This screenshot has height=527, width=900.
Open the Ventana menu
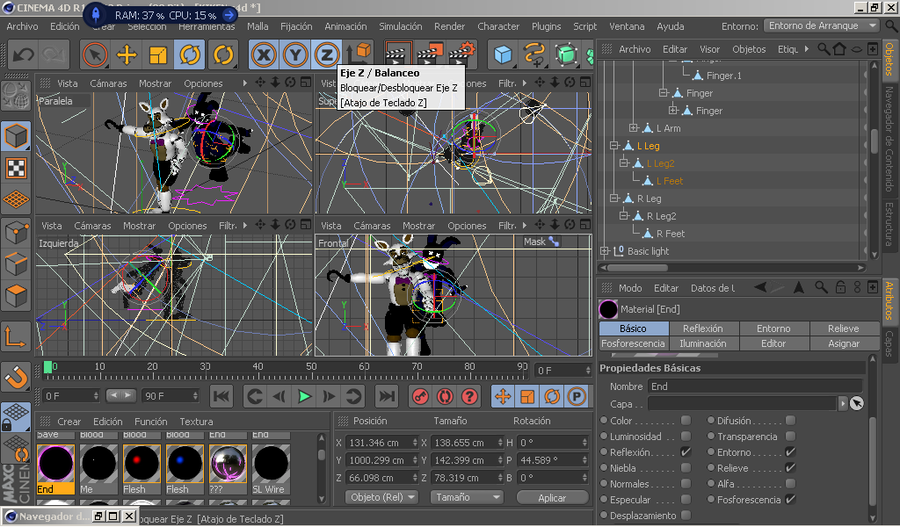(x=626, y=26)
